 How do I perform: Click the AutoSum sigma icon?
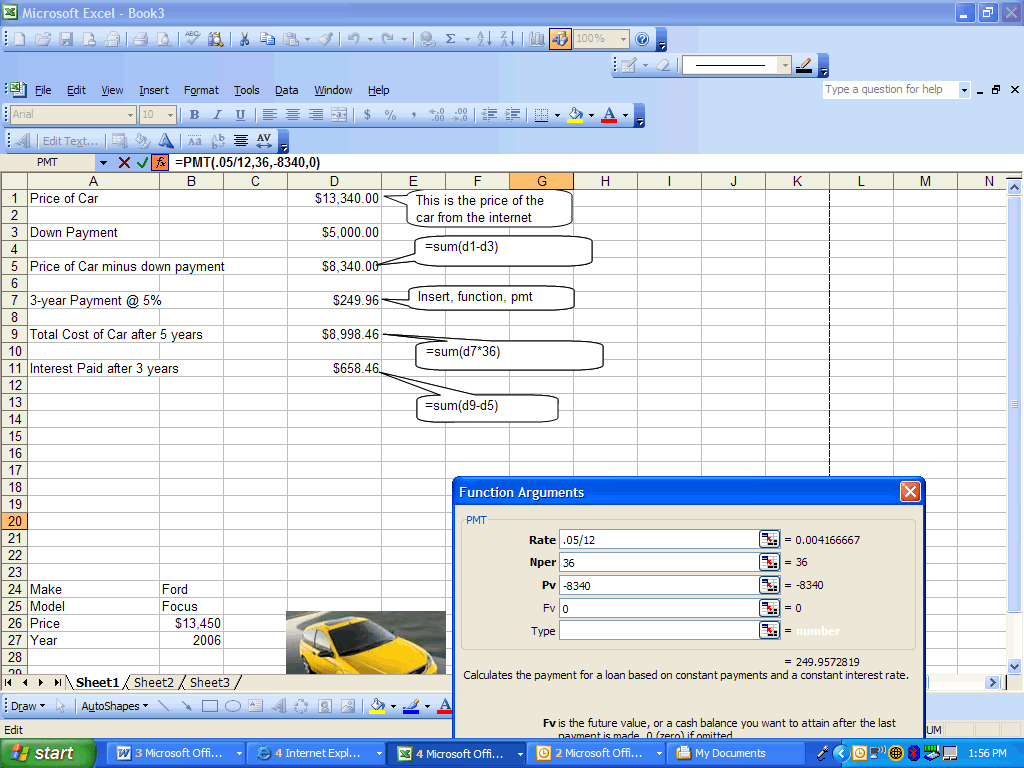pyautogui.click(x=451, y=39)
